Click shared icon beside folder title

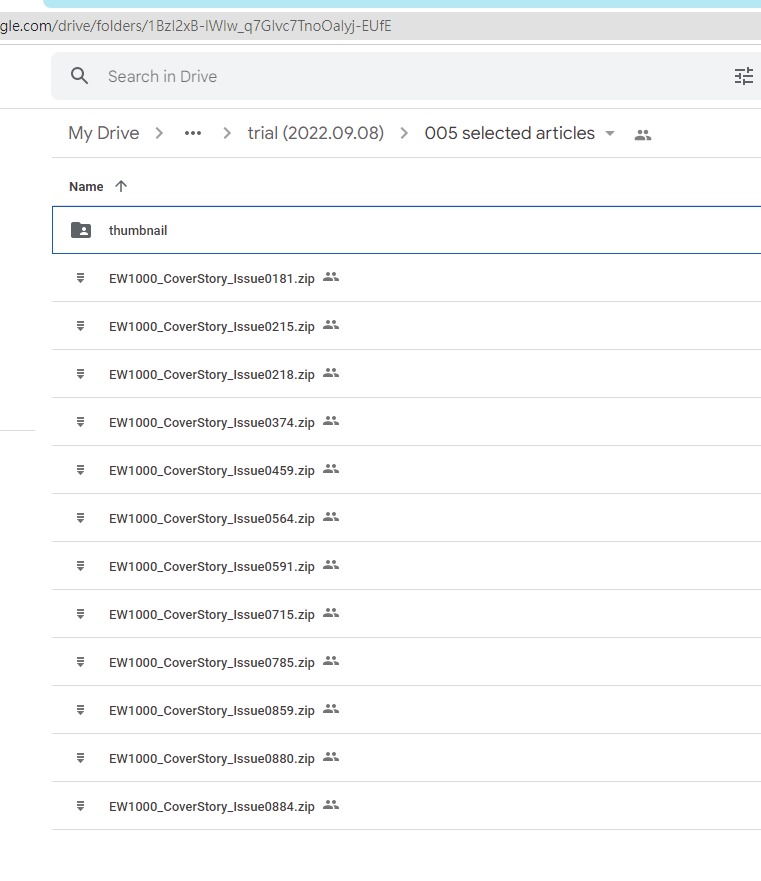click(643, 134)
